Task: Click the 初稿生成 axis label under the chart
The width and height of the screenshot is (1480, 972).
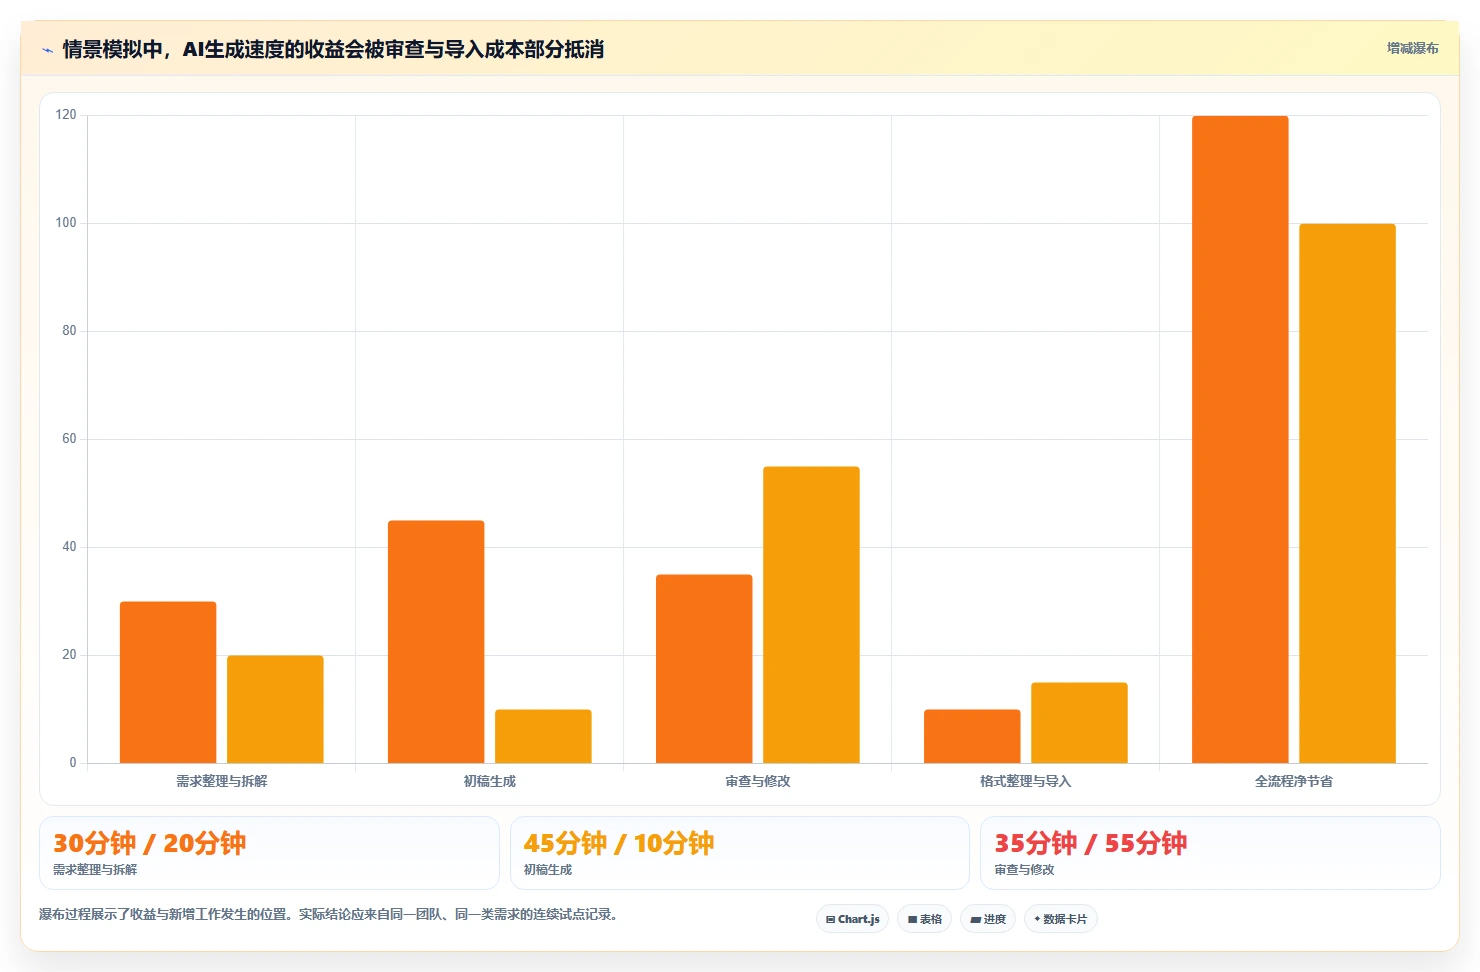Action: 490,781
